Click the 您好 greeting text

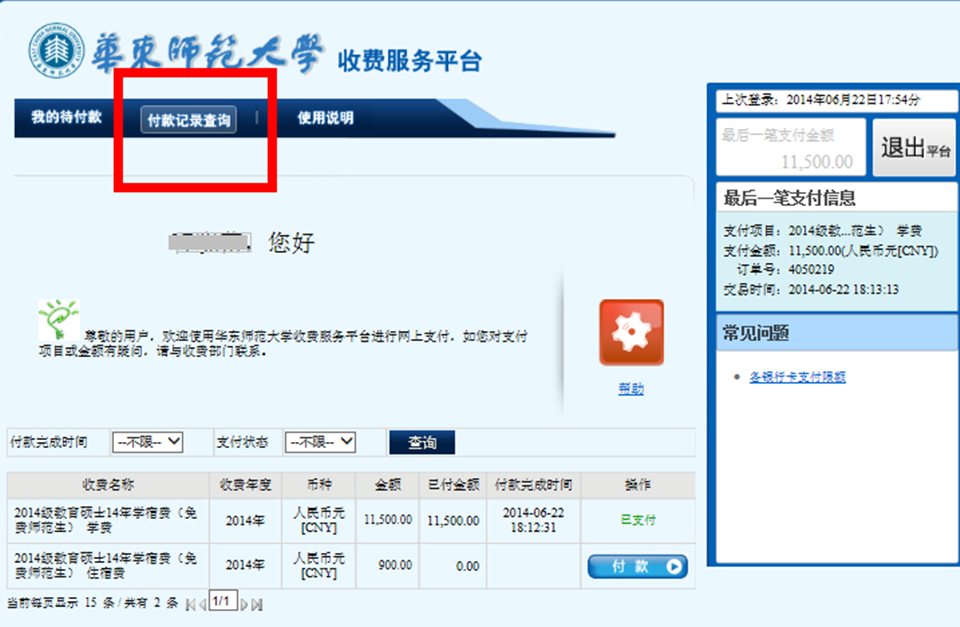pyautogui.click(x=291, y=242)
